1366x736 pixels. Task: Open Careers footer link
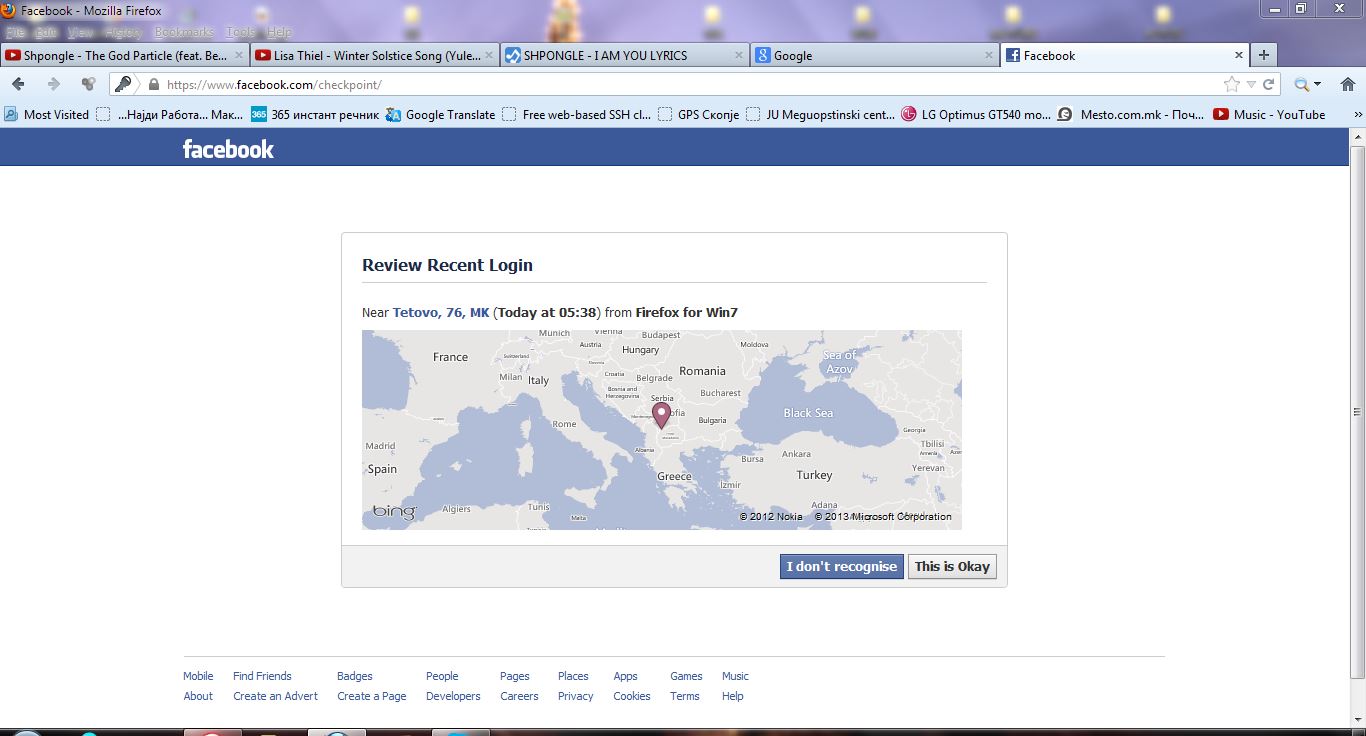(x=519, y=696)
